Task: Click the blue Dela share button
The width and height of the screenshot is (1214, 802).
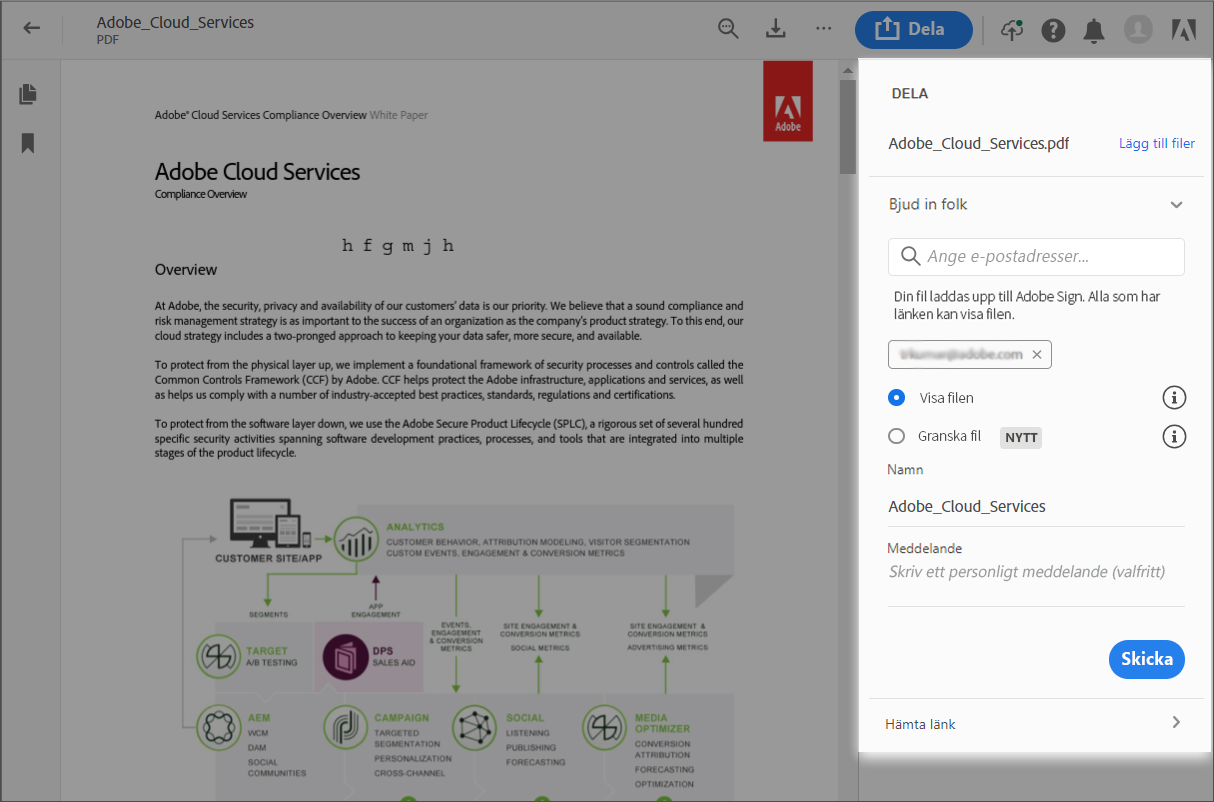Action: (913, 30)
